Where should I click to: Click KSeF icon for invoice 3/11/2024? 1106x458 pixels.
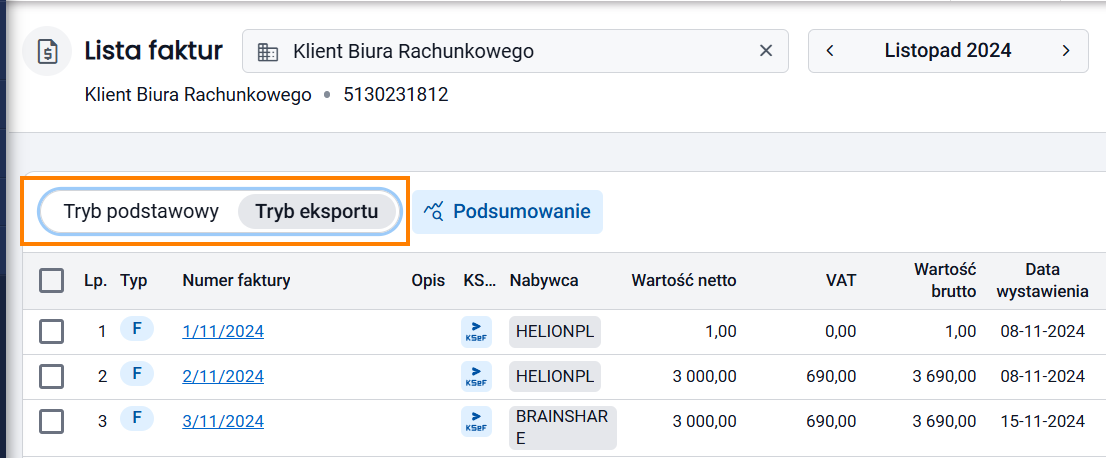coord(476,422)
